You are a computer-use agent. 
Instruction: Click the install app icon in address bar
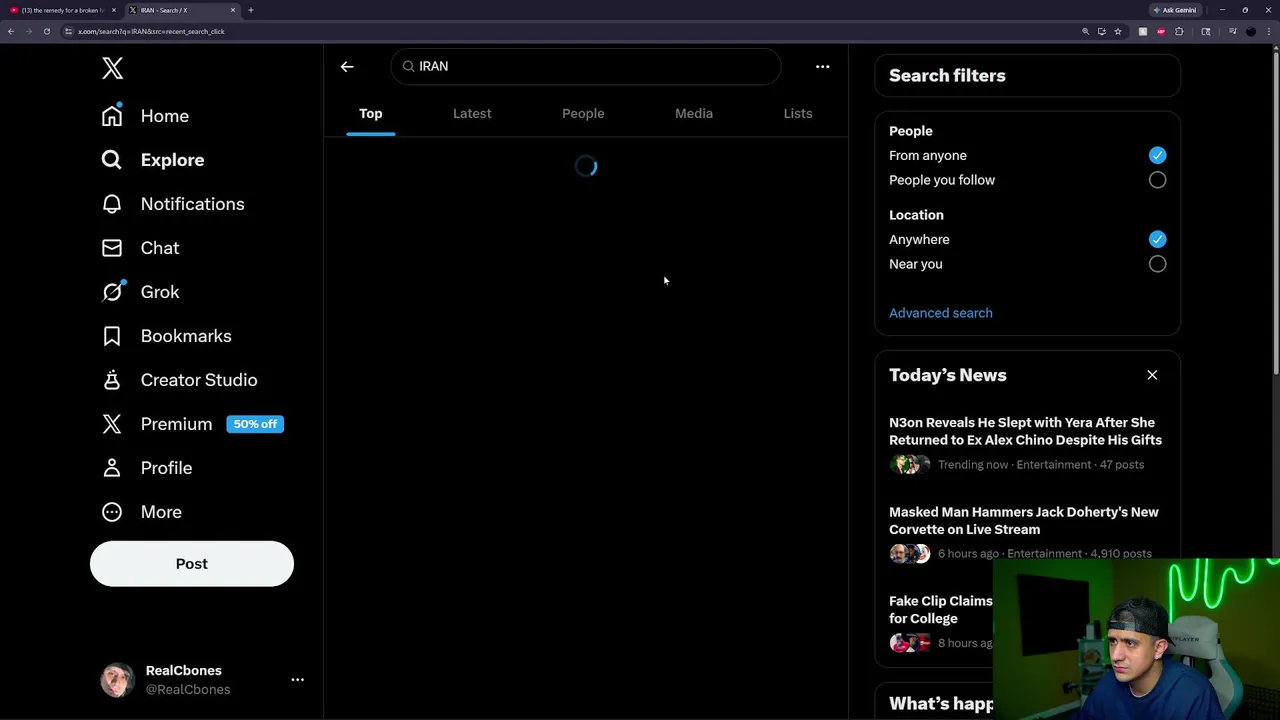tap(1101, 31)
